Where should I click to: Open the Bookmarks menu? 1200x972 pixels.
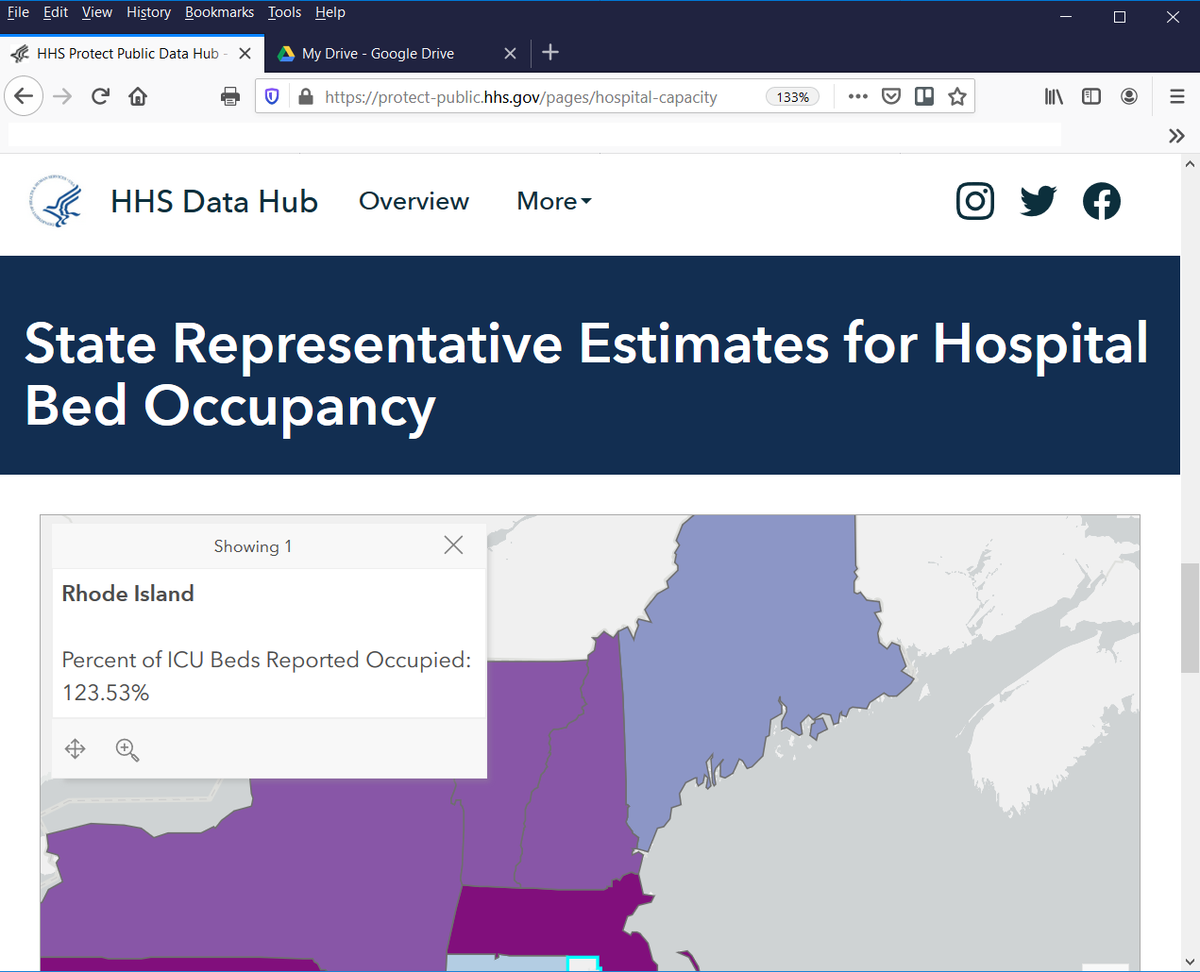tap(219, 12)
